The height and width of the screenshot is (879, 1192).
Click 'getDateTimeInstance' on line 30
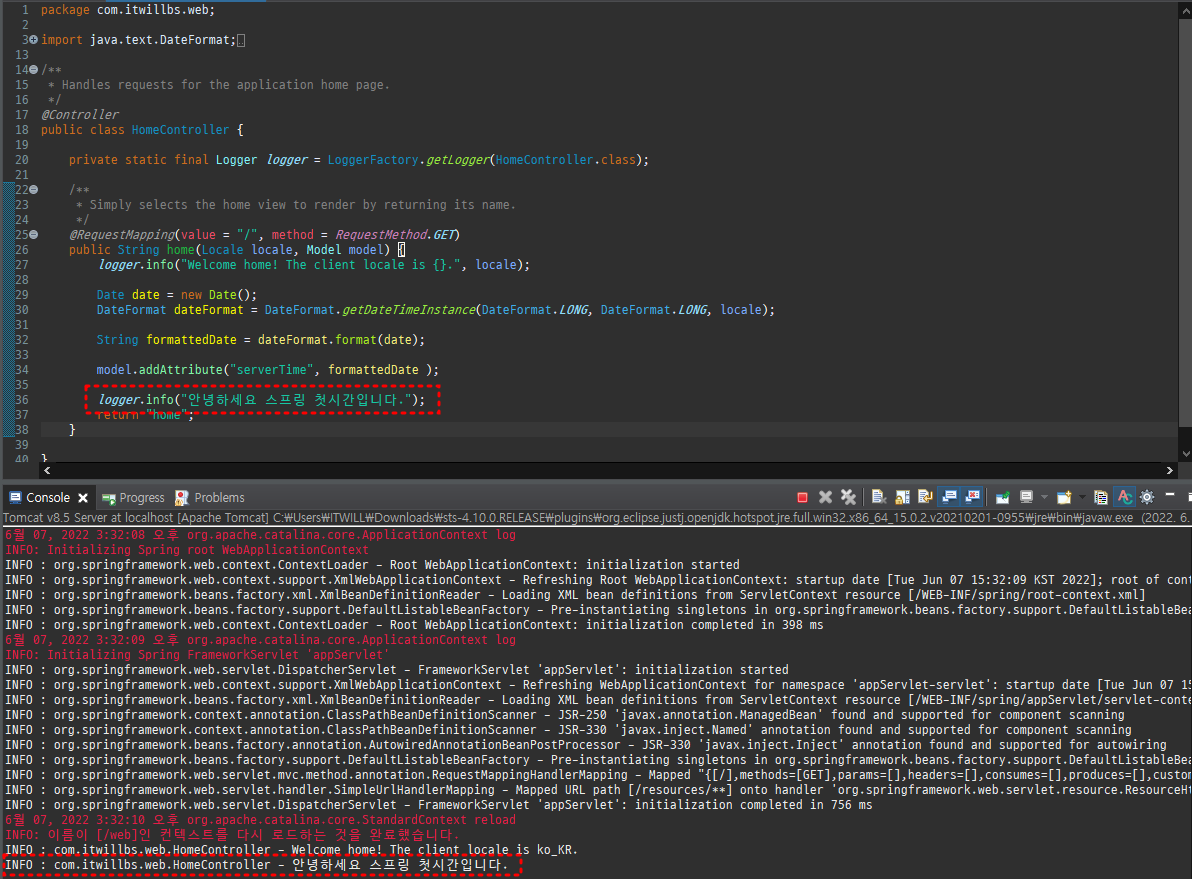click(409, 310)
